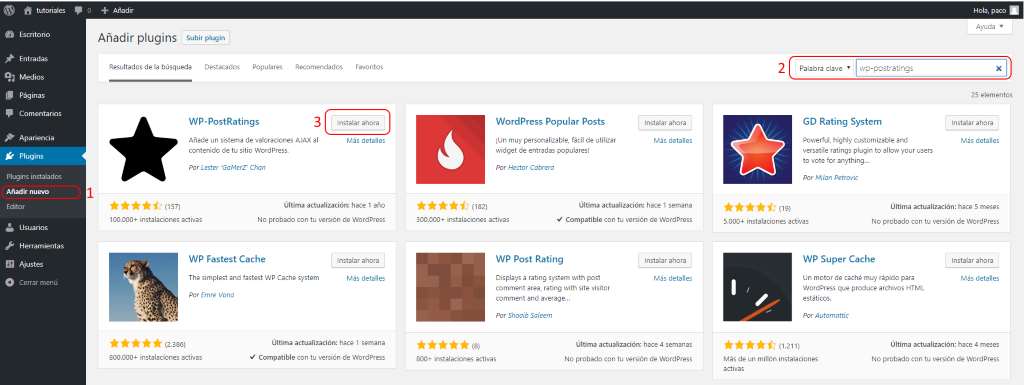This screenshot has width=1024, height=385.
Task: Install WP-PostRatings with Instalar ahora
Action: [358, 123]
